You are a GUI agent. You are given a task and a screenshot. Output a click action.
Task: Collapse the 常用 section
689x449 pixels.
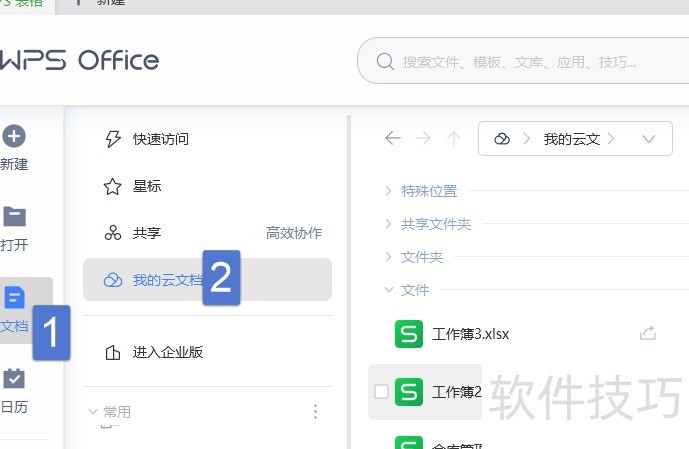pos(92,412)
